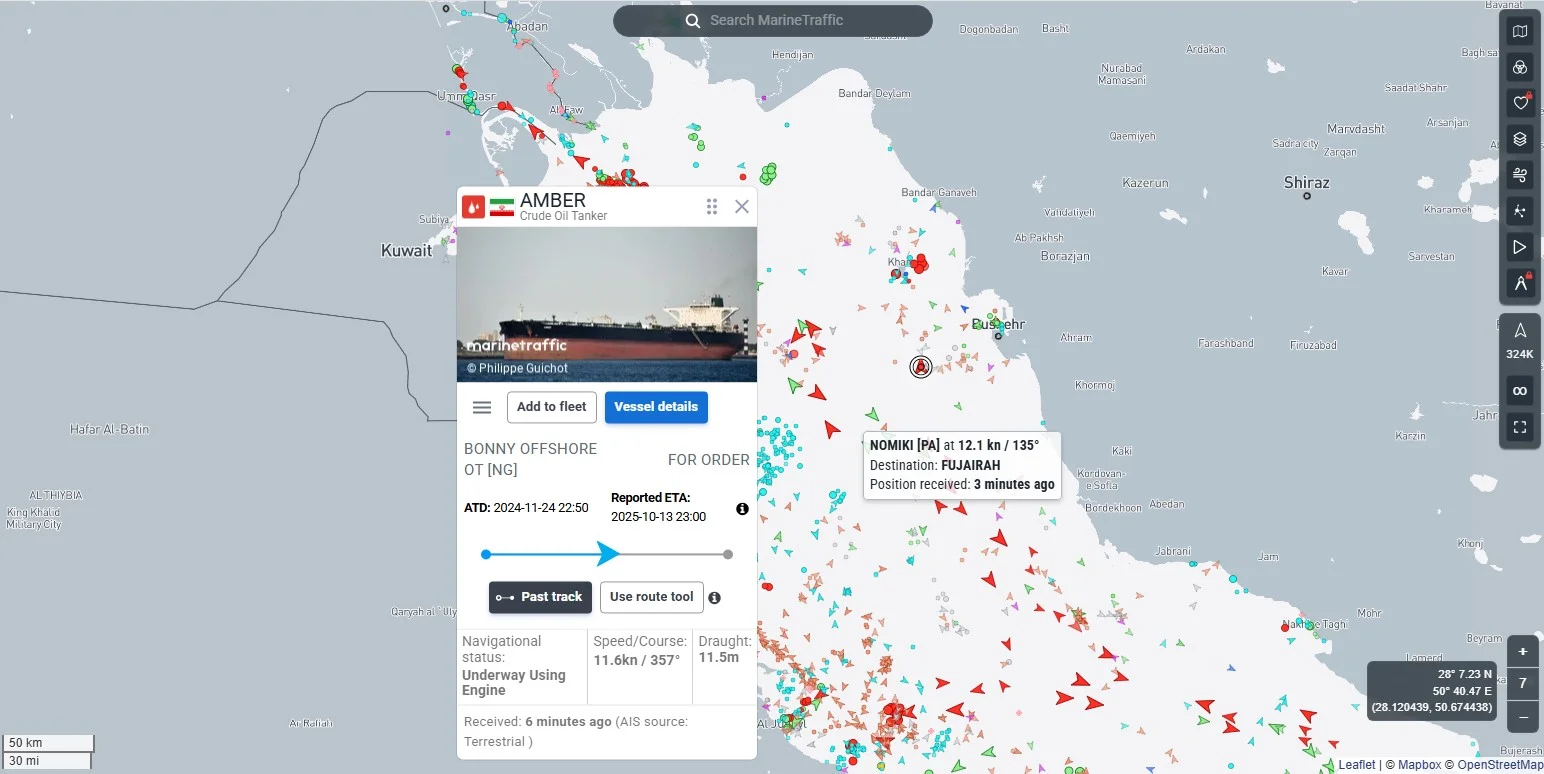
Task: Click Add to fleet button
Action: click(x=551, y=407)
